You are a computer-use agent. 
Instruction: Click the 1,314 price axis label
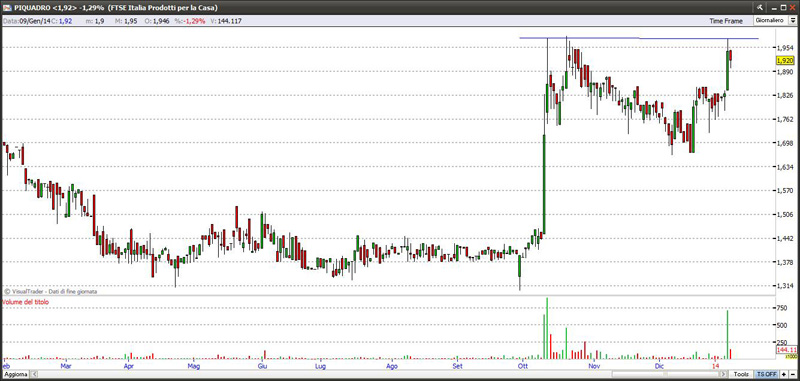785,286
